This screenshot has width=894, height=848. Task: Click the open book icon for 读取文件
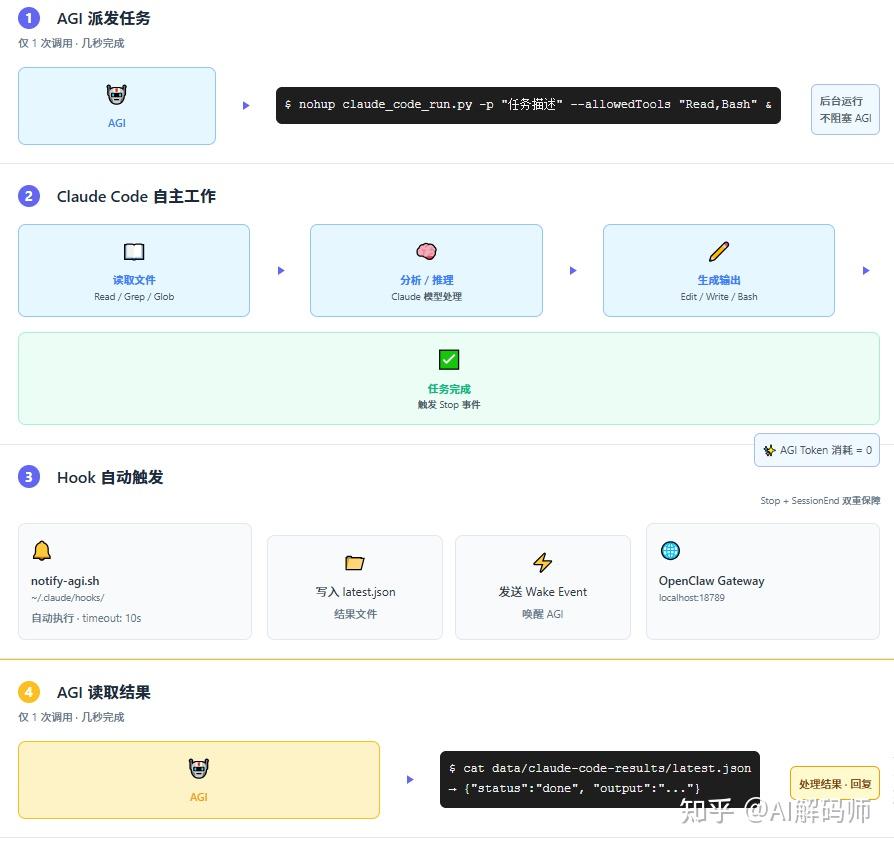click(x=134, y=251)
